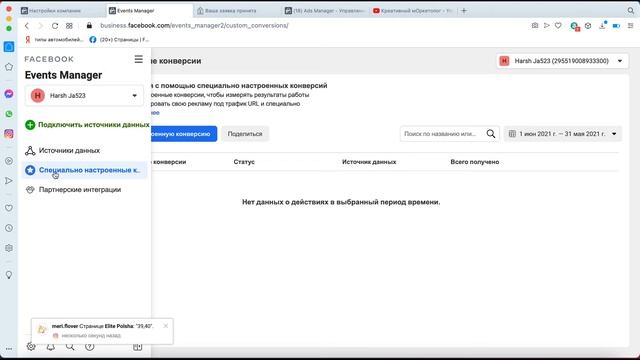Click the Статус column header
Image resolution: width=640 pixels, height=360 pixels.
244,162
